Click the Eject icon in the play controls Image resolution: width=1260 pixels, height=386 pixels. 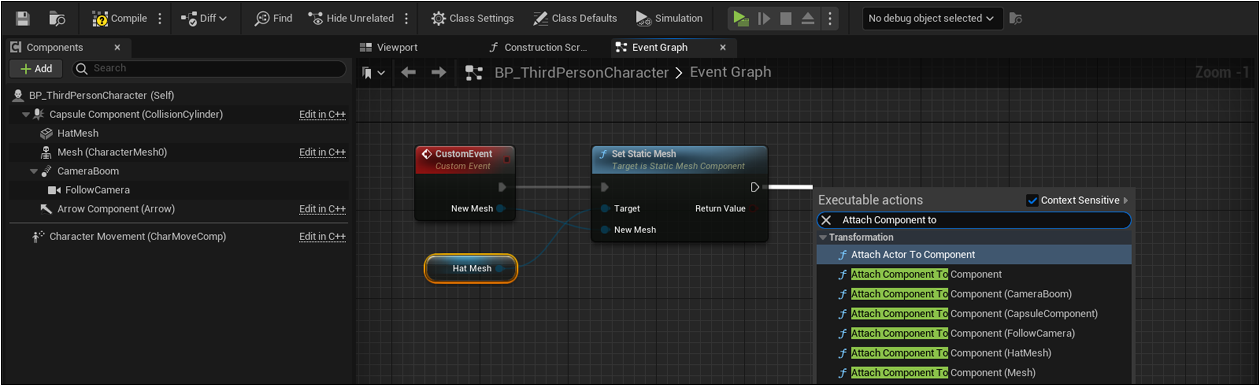click(x=807, y=18)
